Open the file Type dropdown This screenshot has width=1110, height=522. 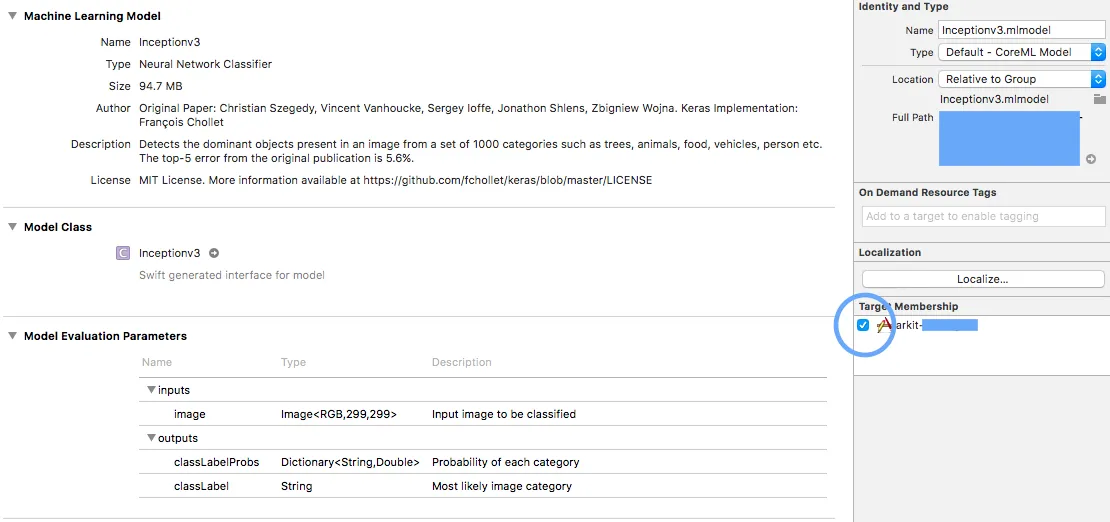click(x=1021, y=52)
